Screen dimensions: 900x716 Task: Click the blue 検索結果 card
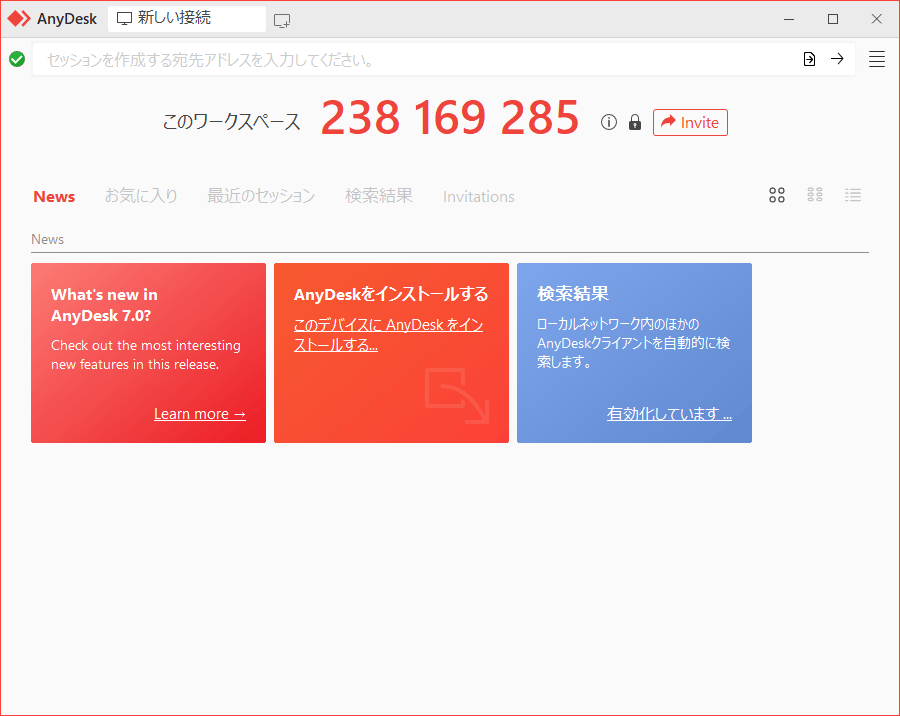(634, 353)
